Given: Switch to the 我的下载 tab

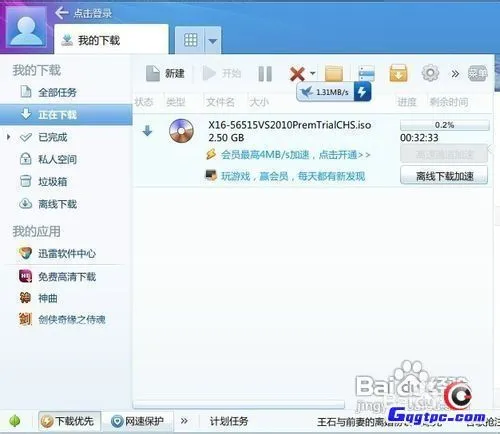Looking at the screenshot, I should coord(111,40).
